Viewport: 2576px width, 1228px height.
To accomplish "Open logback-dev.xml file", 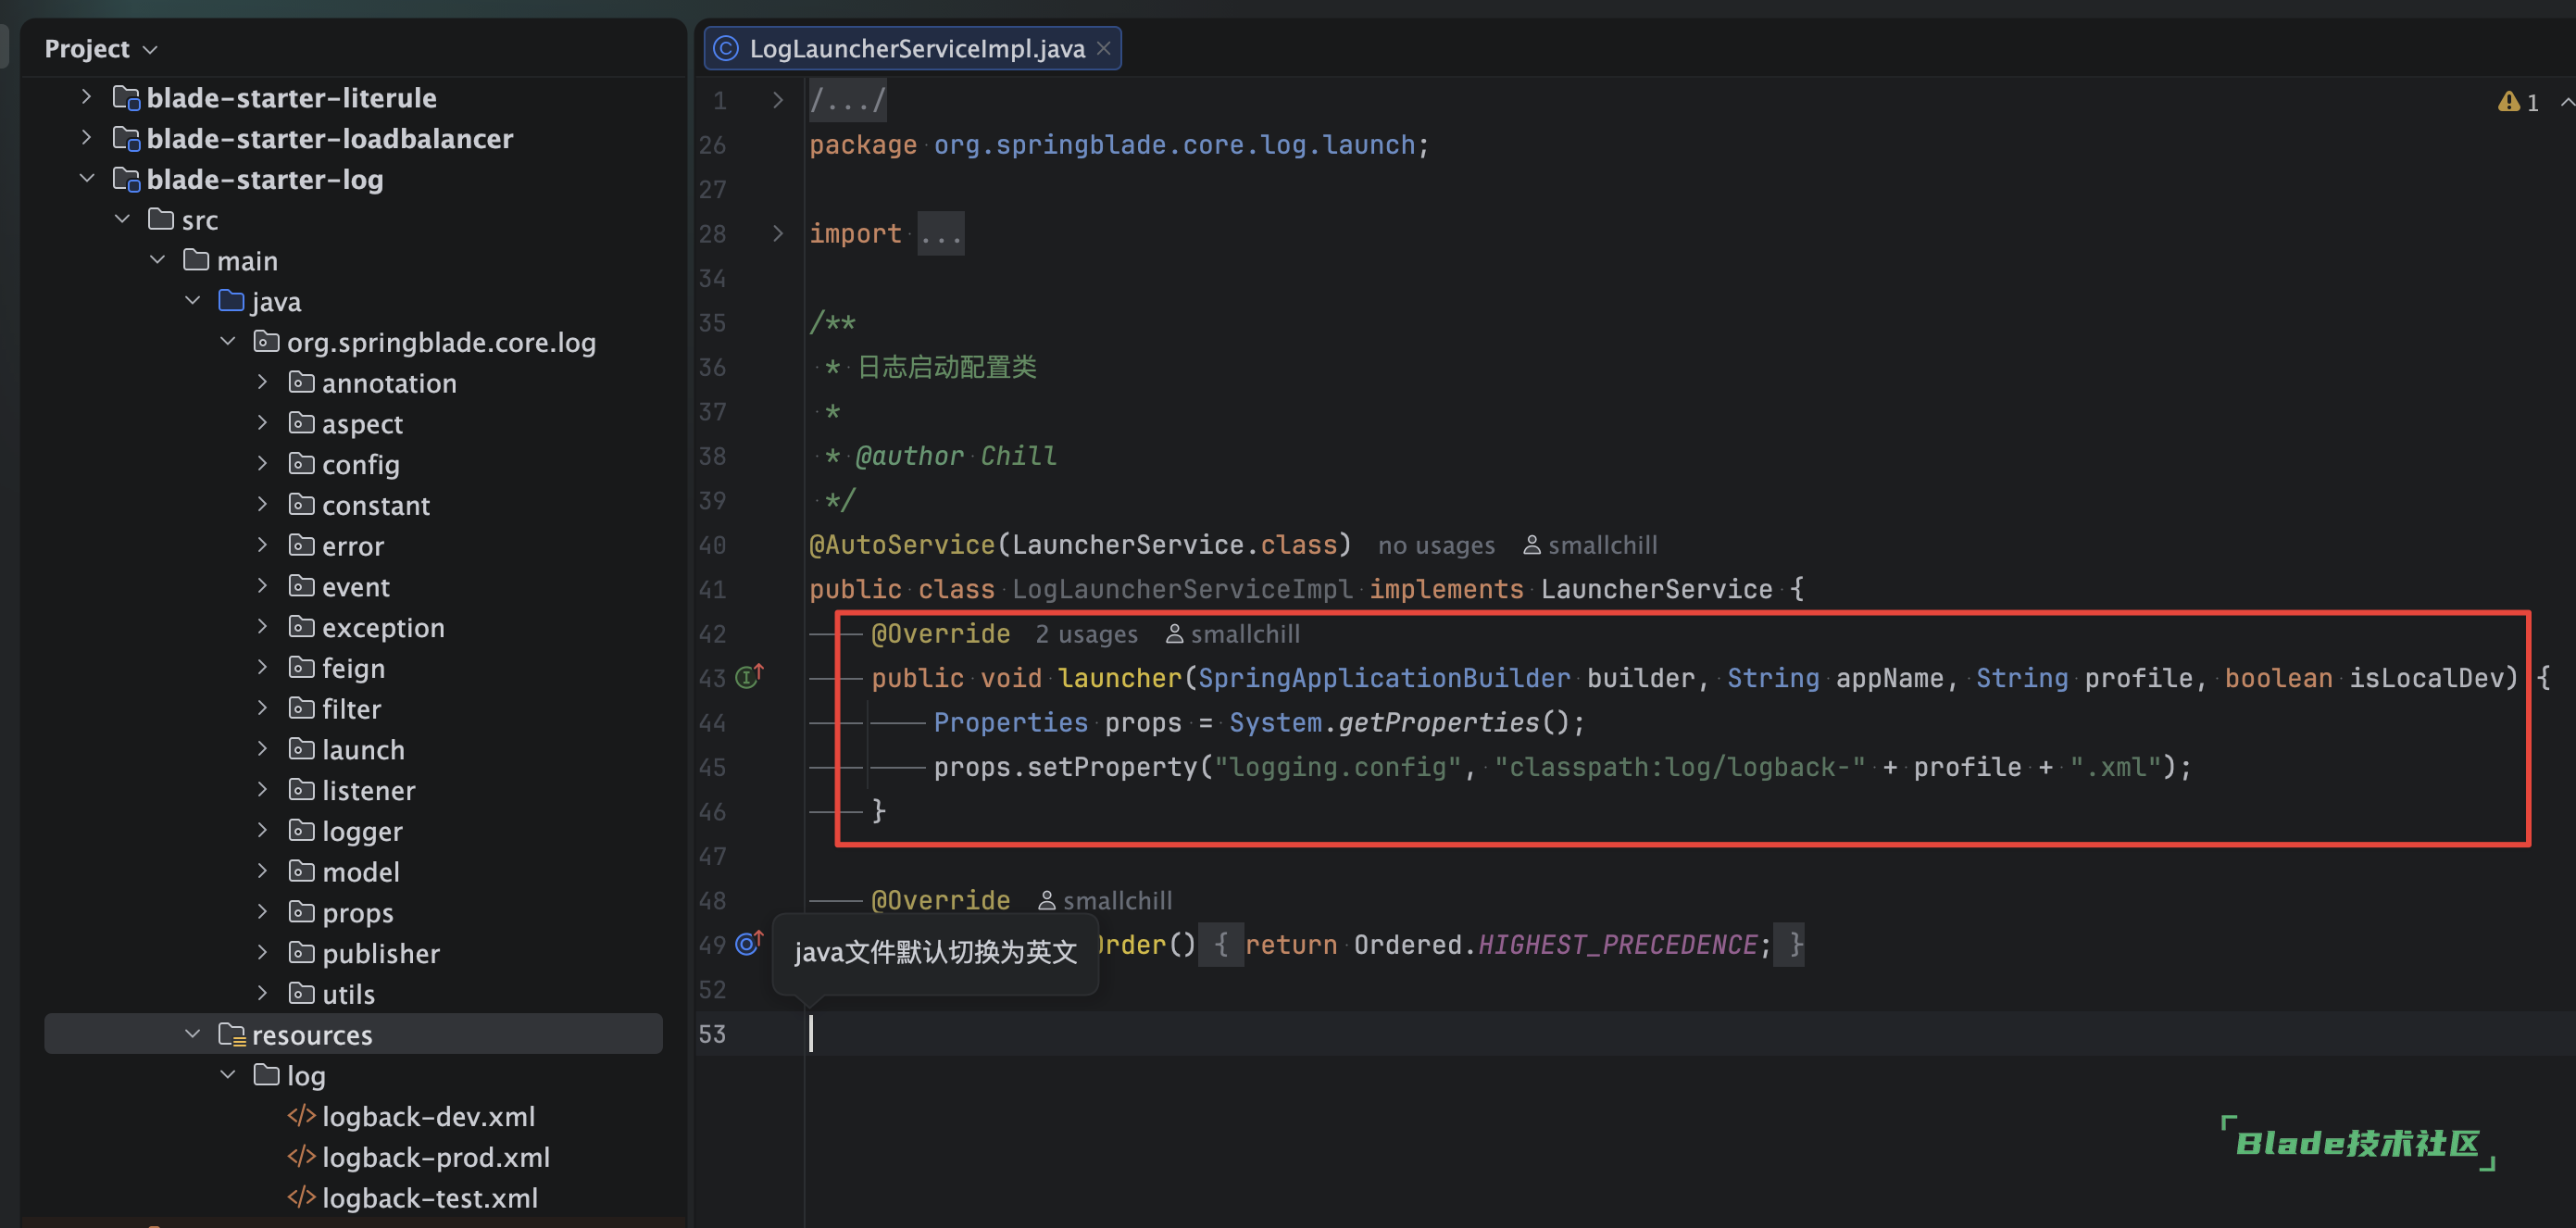I will (x=427, y=1116).
